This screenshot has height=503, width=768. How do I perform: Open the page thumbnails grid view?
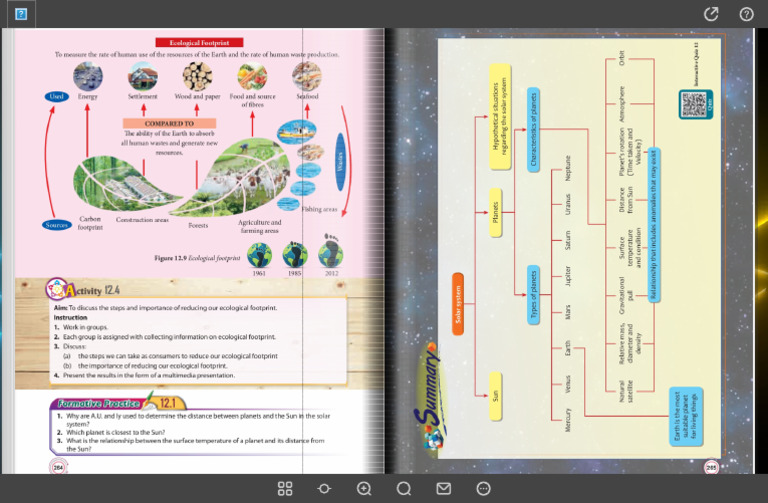click(285, 488)
